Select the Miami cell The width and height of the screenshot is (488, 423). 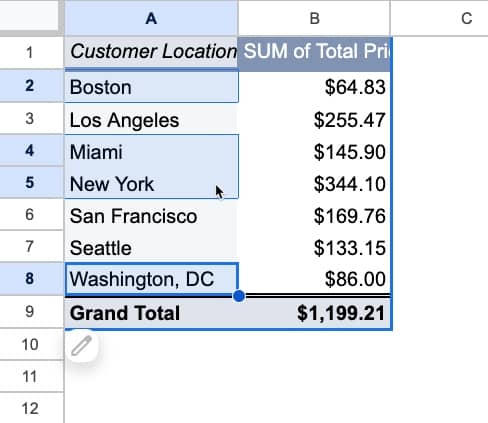click(x=151, y=152)
